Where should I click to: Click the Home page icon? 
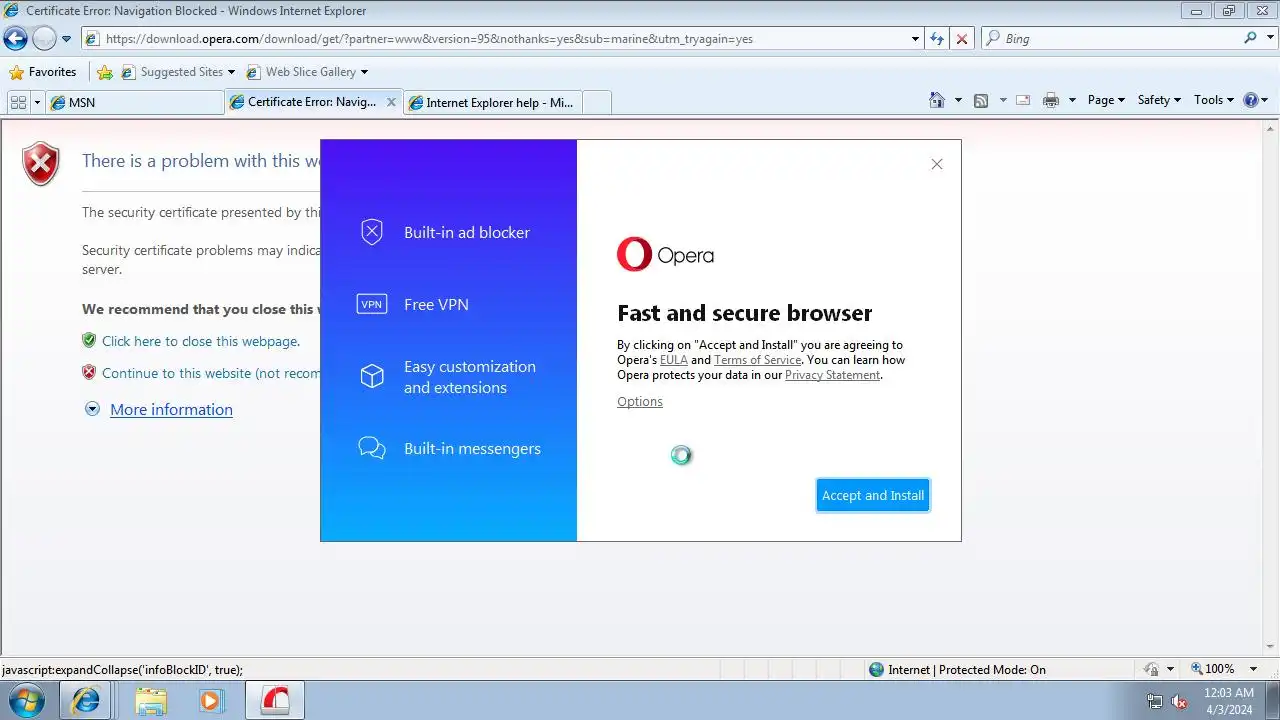[937, 100]
